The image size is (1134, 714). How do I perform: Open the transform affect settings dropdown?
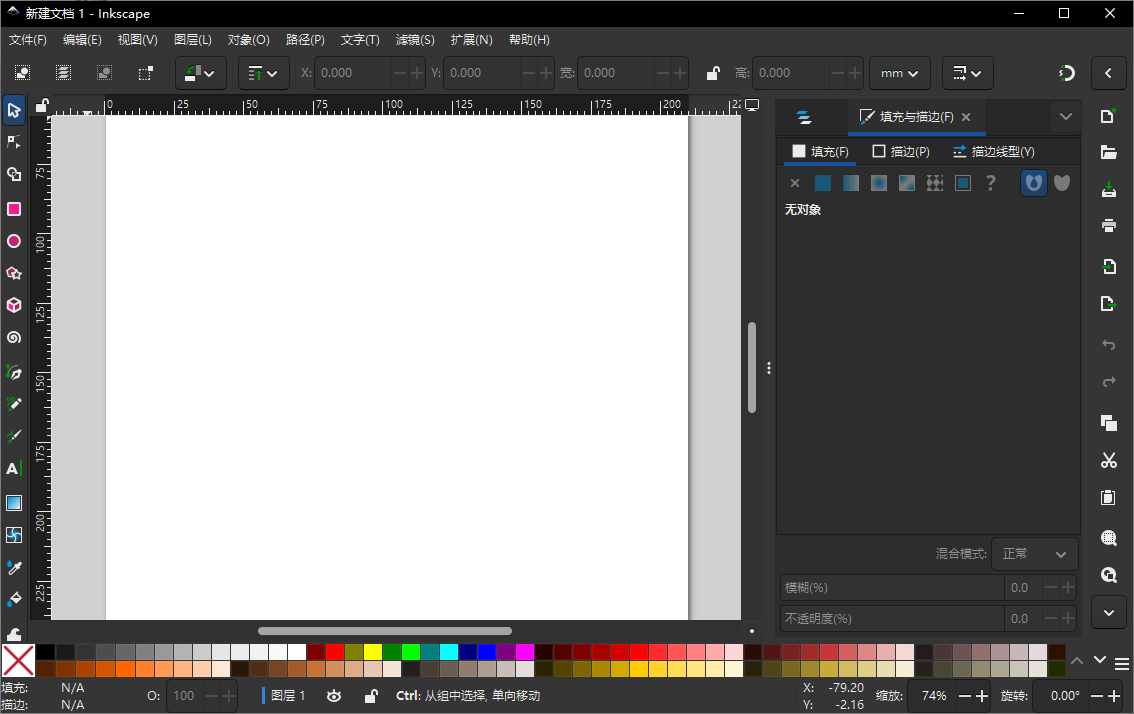[x=967, y=72]
